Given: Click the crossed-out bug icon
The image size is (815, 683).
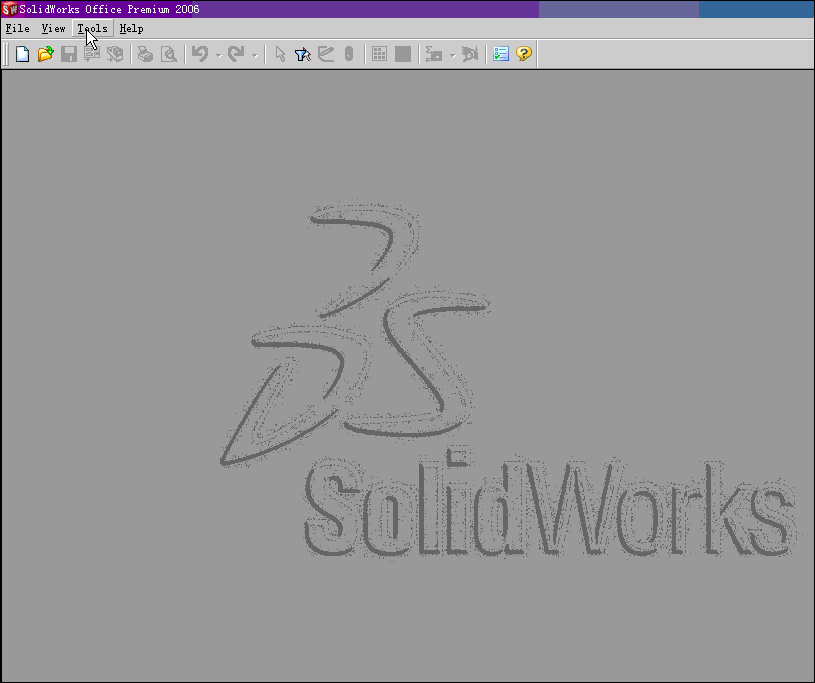Looking at the screenshot, I should pyautogui.click(x=470, y=54).
